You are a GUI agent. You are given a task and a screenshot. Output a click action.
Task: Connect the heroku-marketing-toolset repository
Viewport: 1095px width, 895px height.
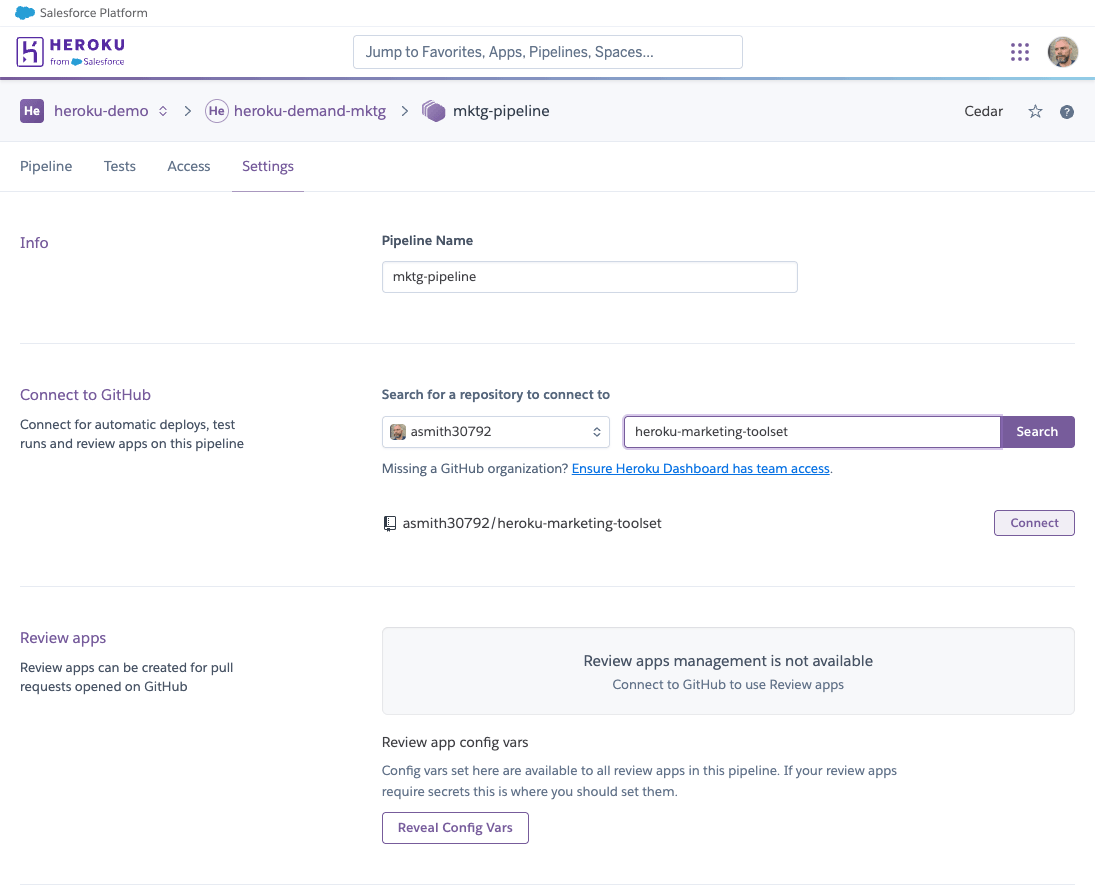click(x=1034, y=523)
